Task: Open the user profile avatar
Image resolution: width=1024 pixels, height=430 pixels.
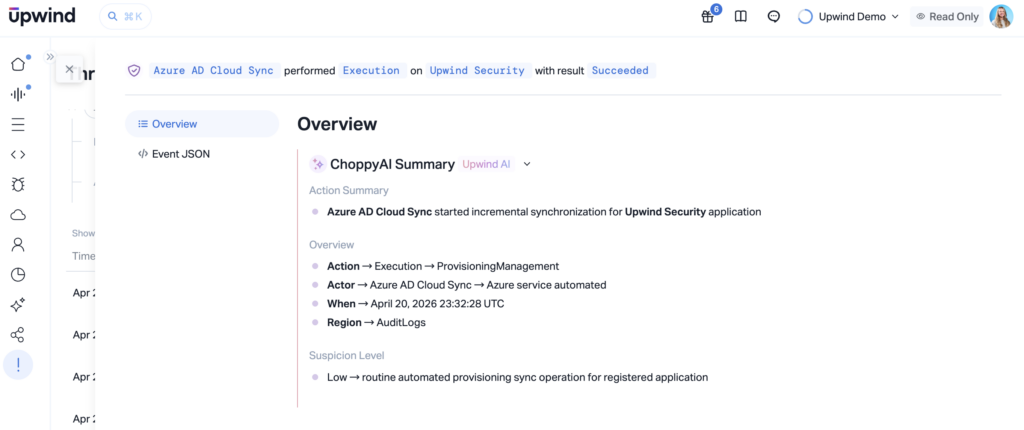Action: click(1001, 17)
